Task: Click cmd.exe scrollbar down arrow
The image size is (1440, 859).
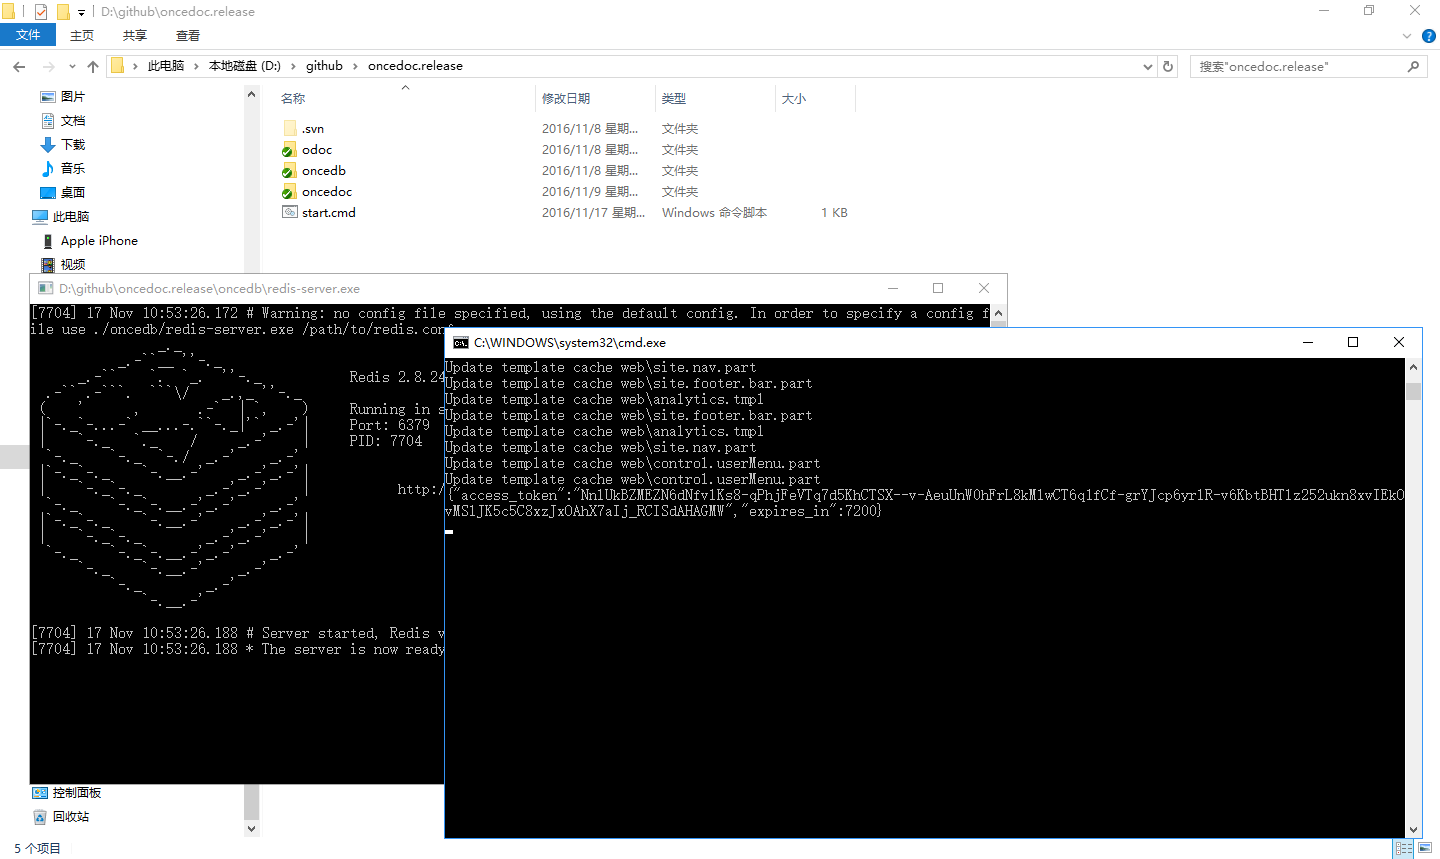Action: tap(1413, 830)
